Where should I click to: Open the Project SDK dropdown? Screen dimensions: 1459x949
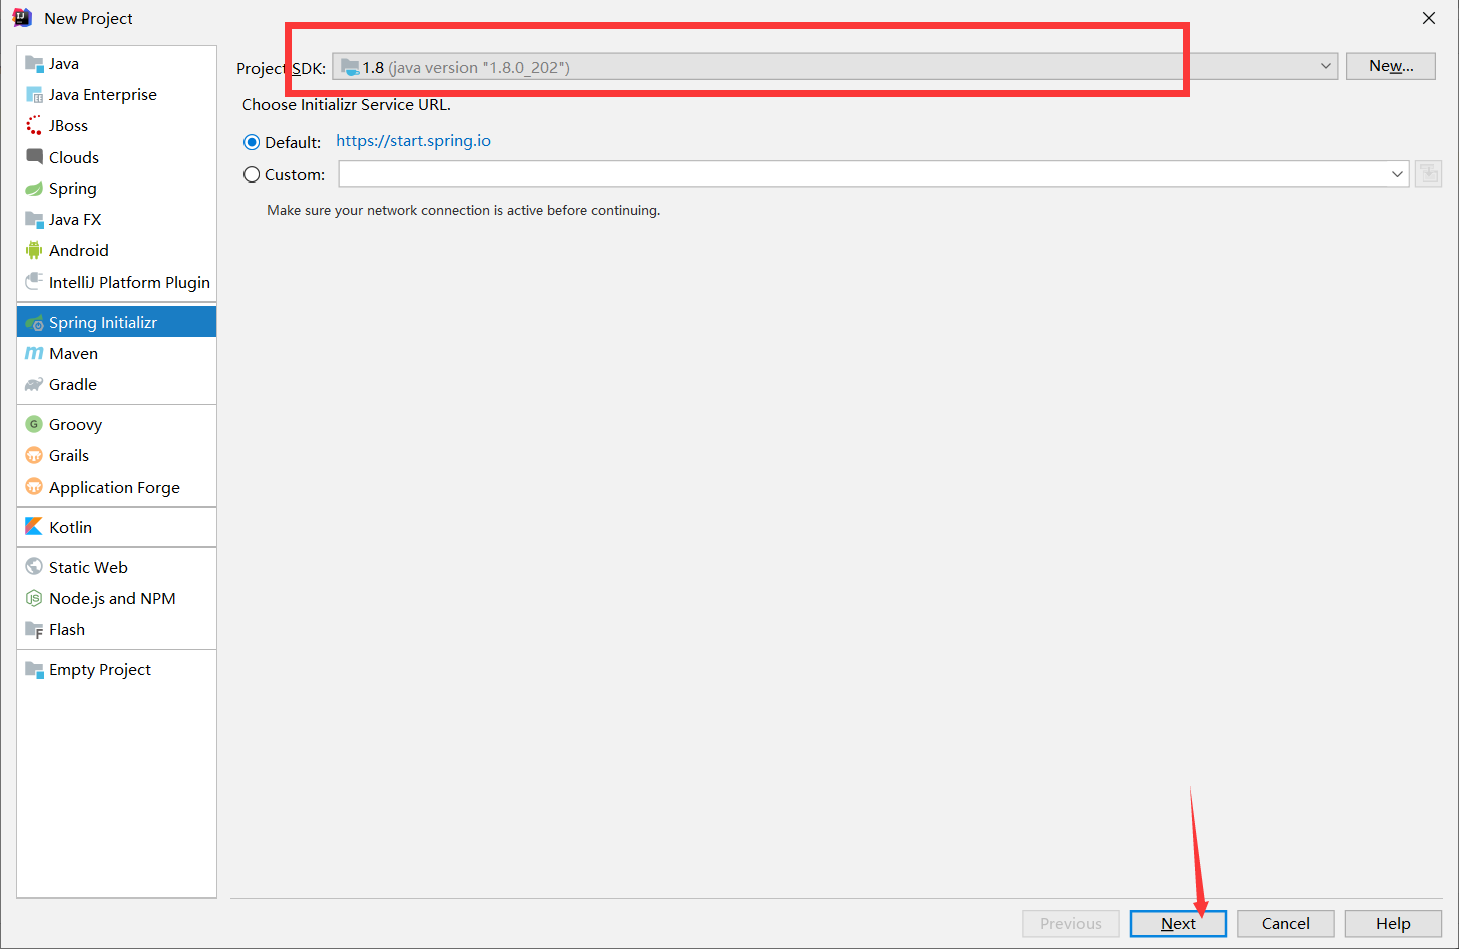point(835,67)
